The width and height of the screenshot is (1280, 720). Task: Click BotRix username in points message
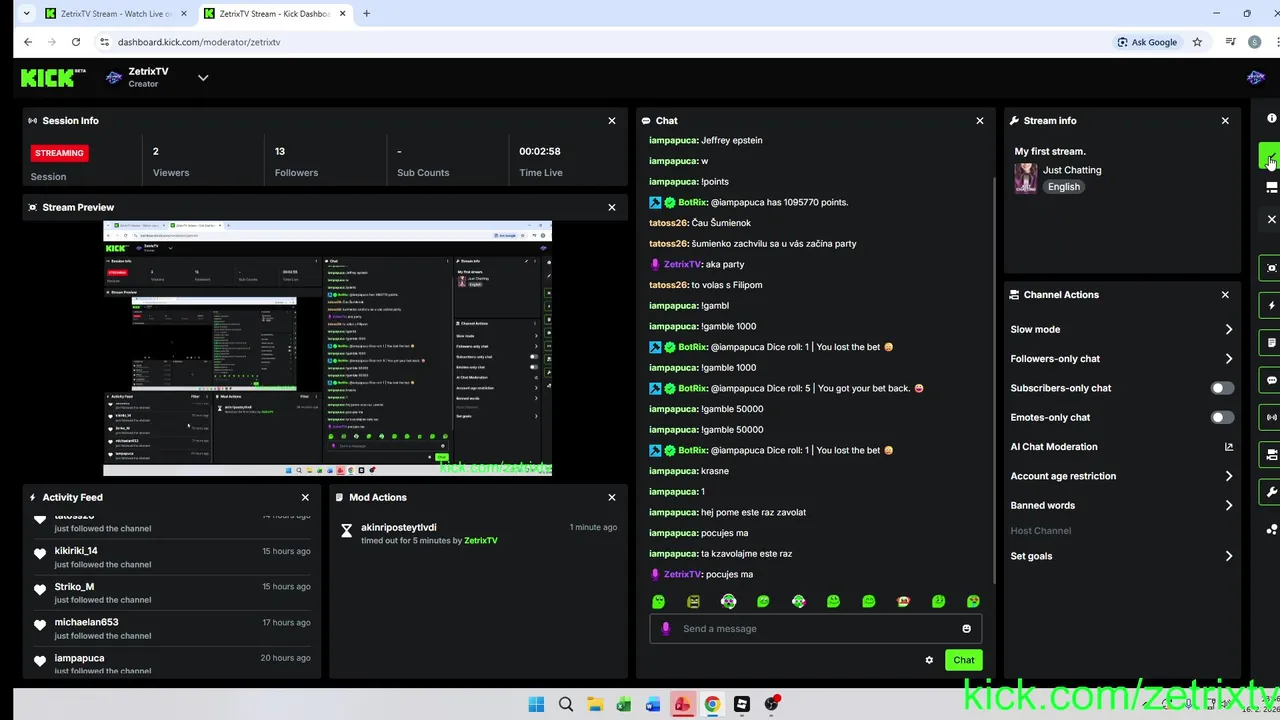tap(692, 202)
